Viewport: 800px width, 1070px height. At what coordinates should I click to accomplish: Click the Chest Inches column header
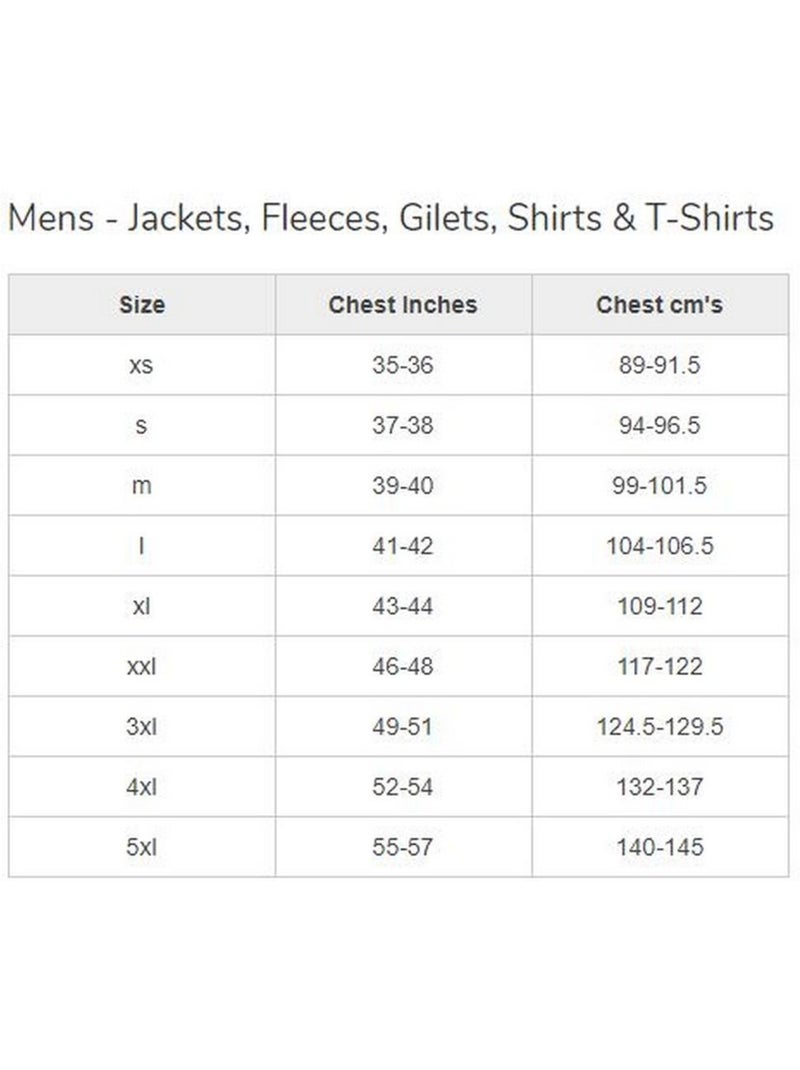tap(403, 304)
